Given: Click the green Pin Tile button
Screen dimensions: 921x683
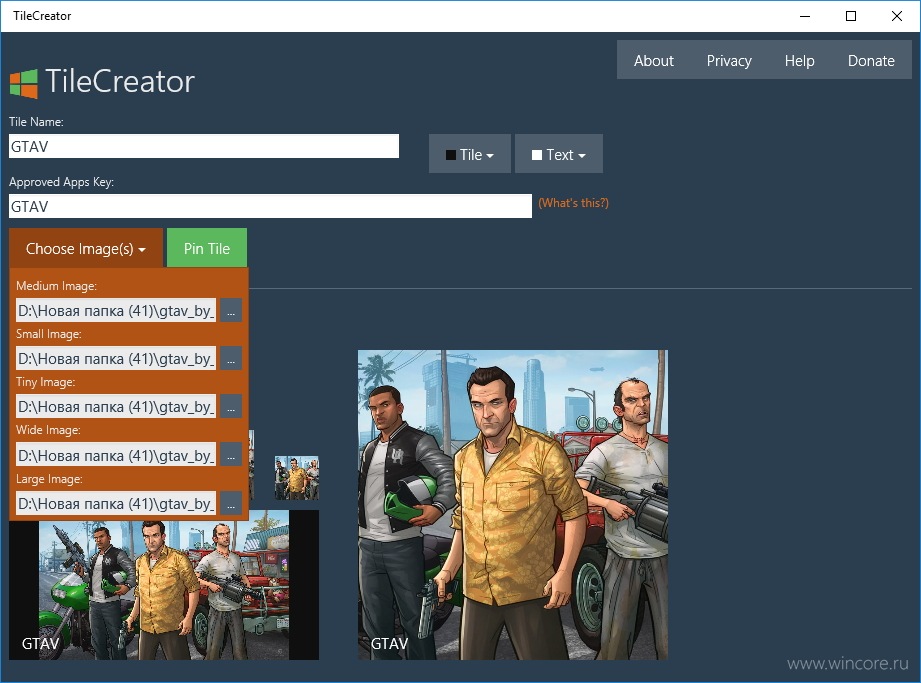Looking at the screenshot, I should [x=207, y=248].
